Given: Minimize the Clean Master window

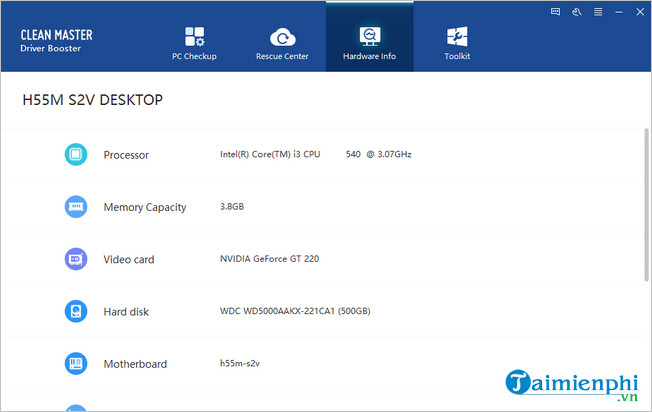Looking at the screenshot, I should (617, 12).
